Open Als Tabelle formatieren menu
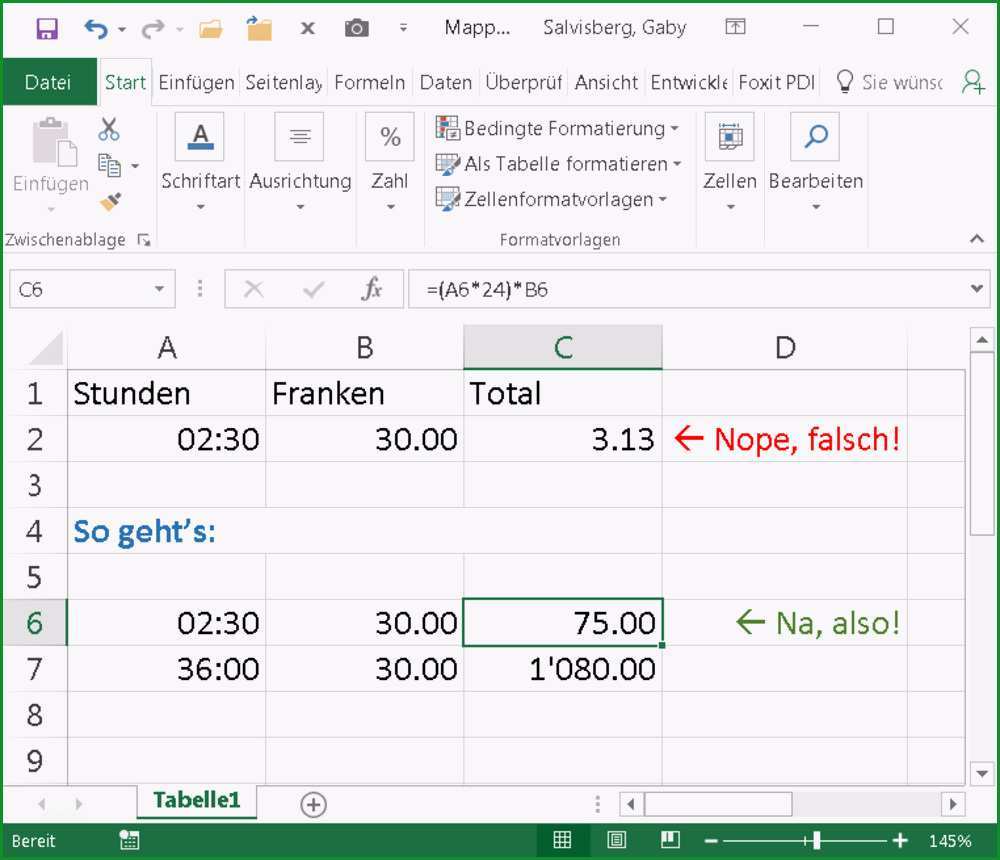The width and height of the screenshot is (1000, 860). (559, 164)
